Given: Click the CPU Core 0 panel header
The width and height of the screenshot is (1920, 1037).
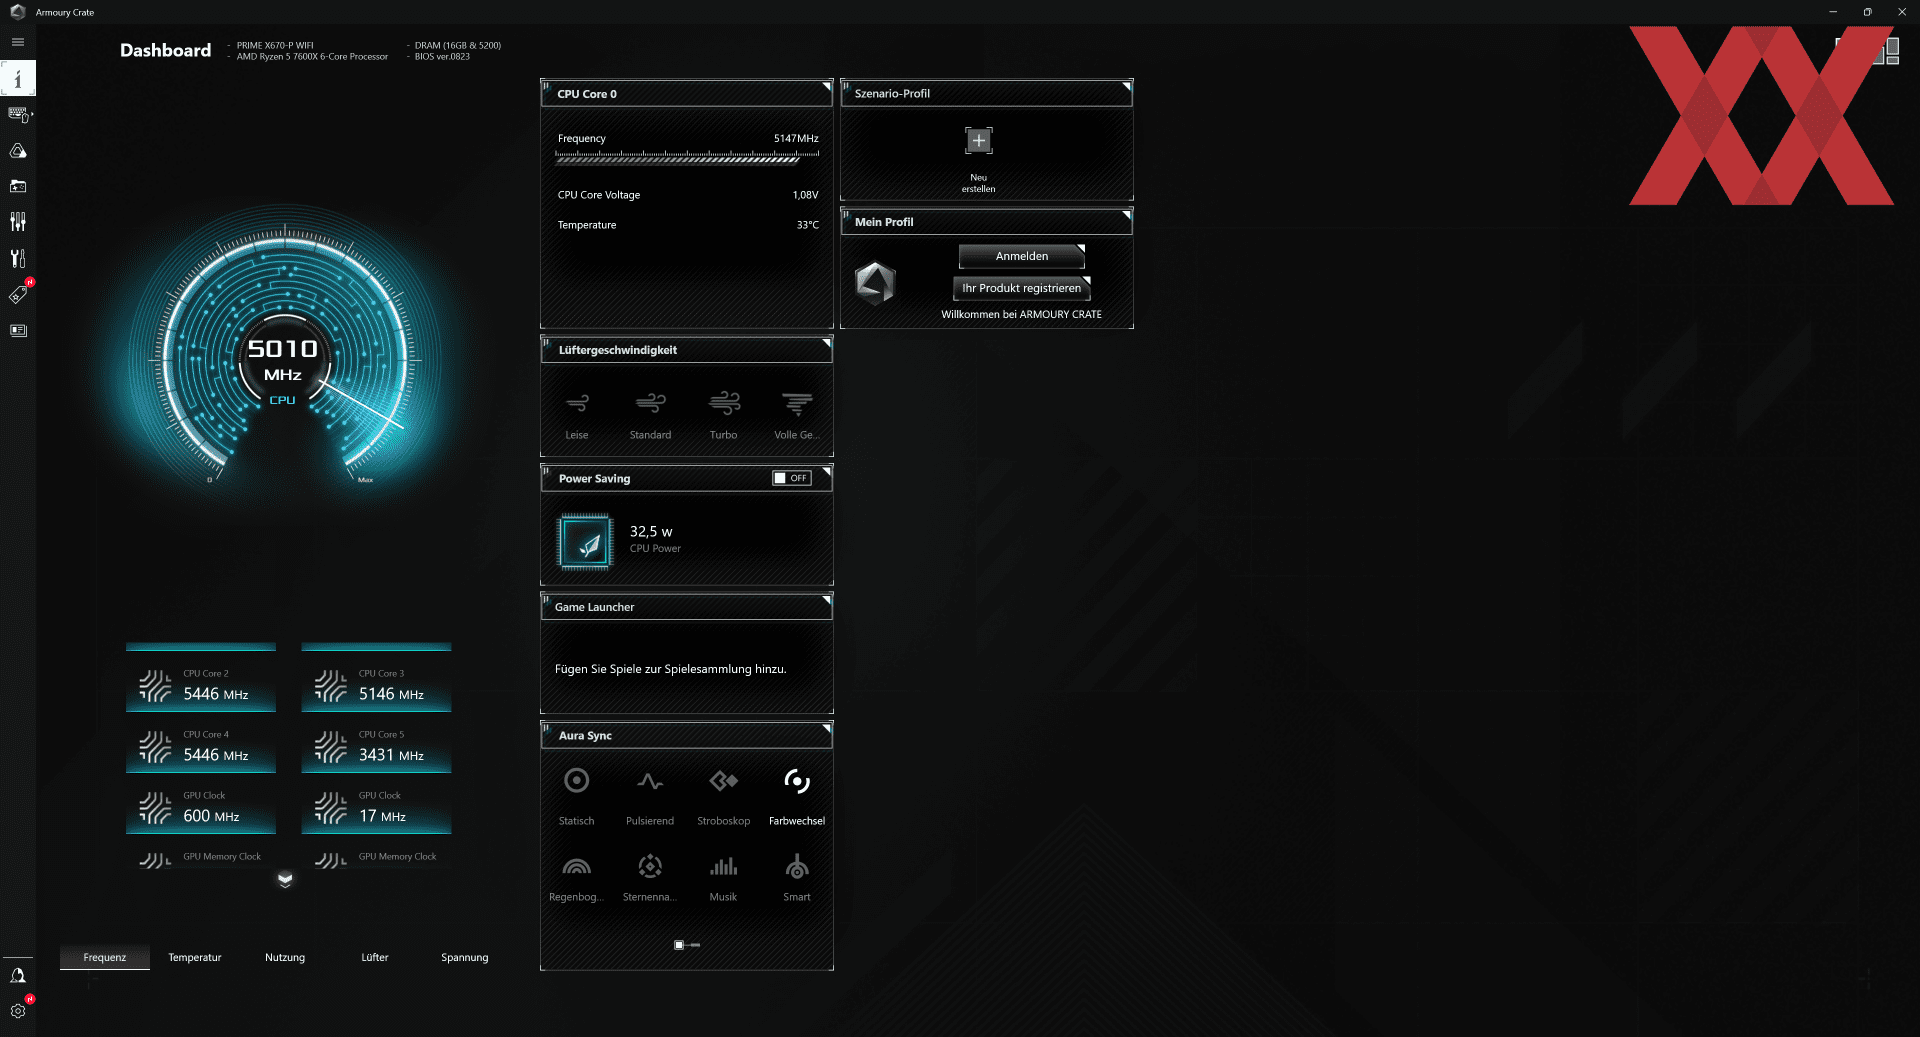Looking at the screenshot, I should coord(687,93).
